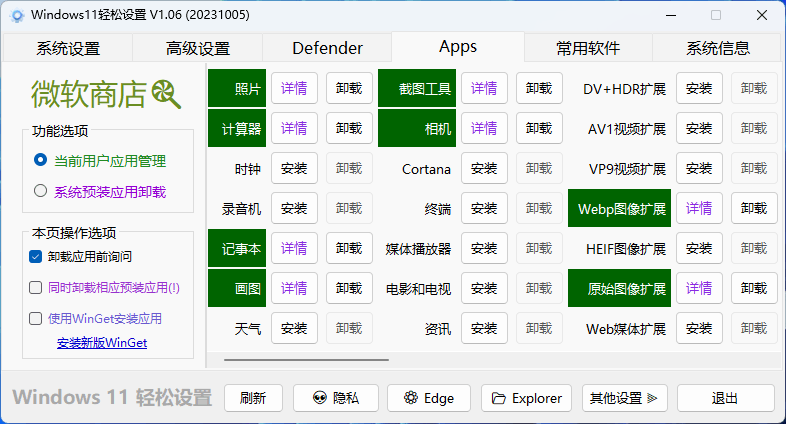The image size is (786, 424).
Task: Expand the 其他设置 menu
Action: coord(624,398)
